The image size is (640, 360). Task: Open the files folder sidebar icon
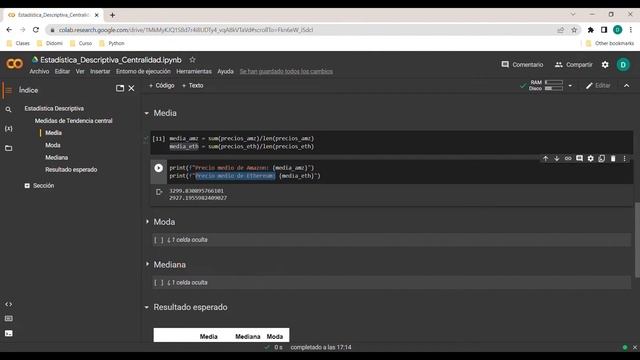tap(8, 148)
